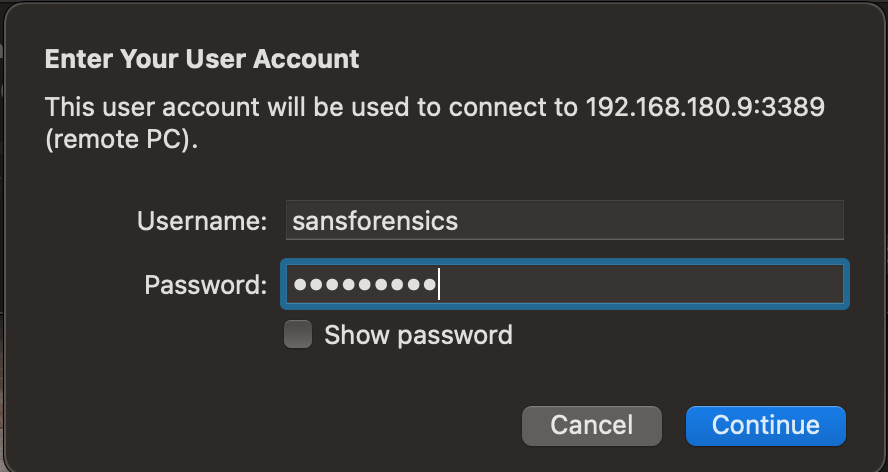888x472 pixels.
Task: Place cursor after the last password dot
Action: click(440, 285)
